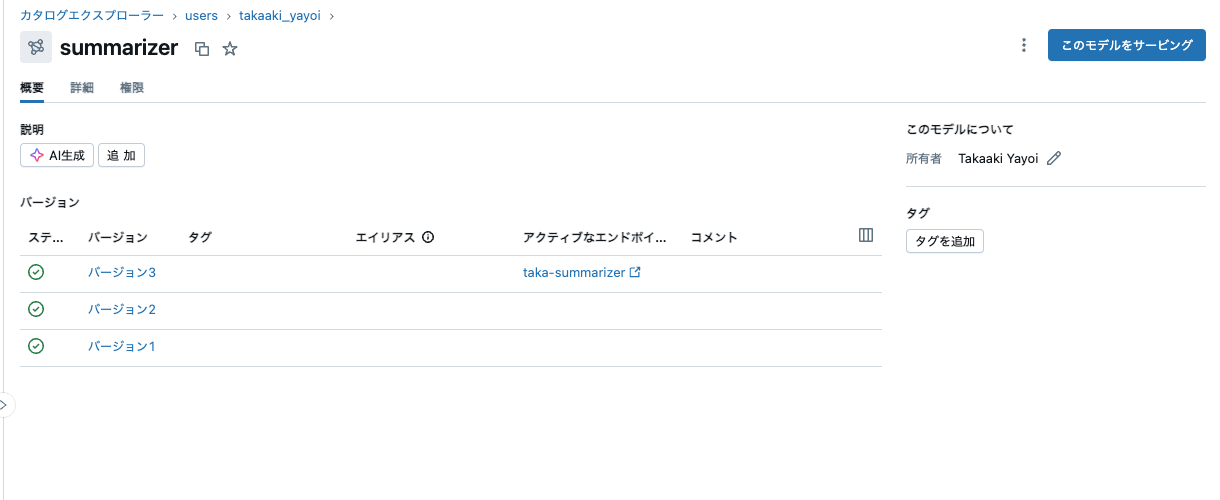Click the バージョン1 ready status icon
This screenshot has height=500, width=1220.
[x=36, y=346]
